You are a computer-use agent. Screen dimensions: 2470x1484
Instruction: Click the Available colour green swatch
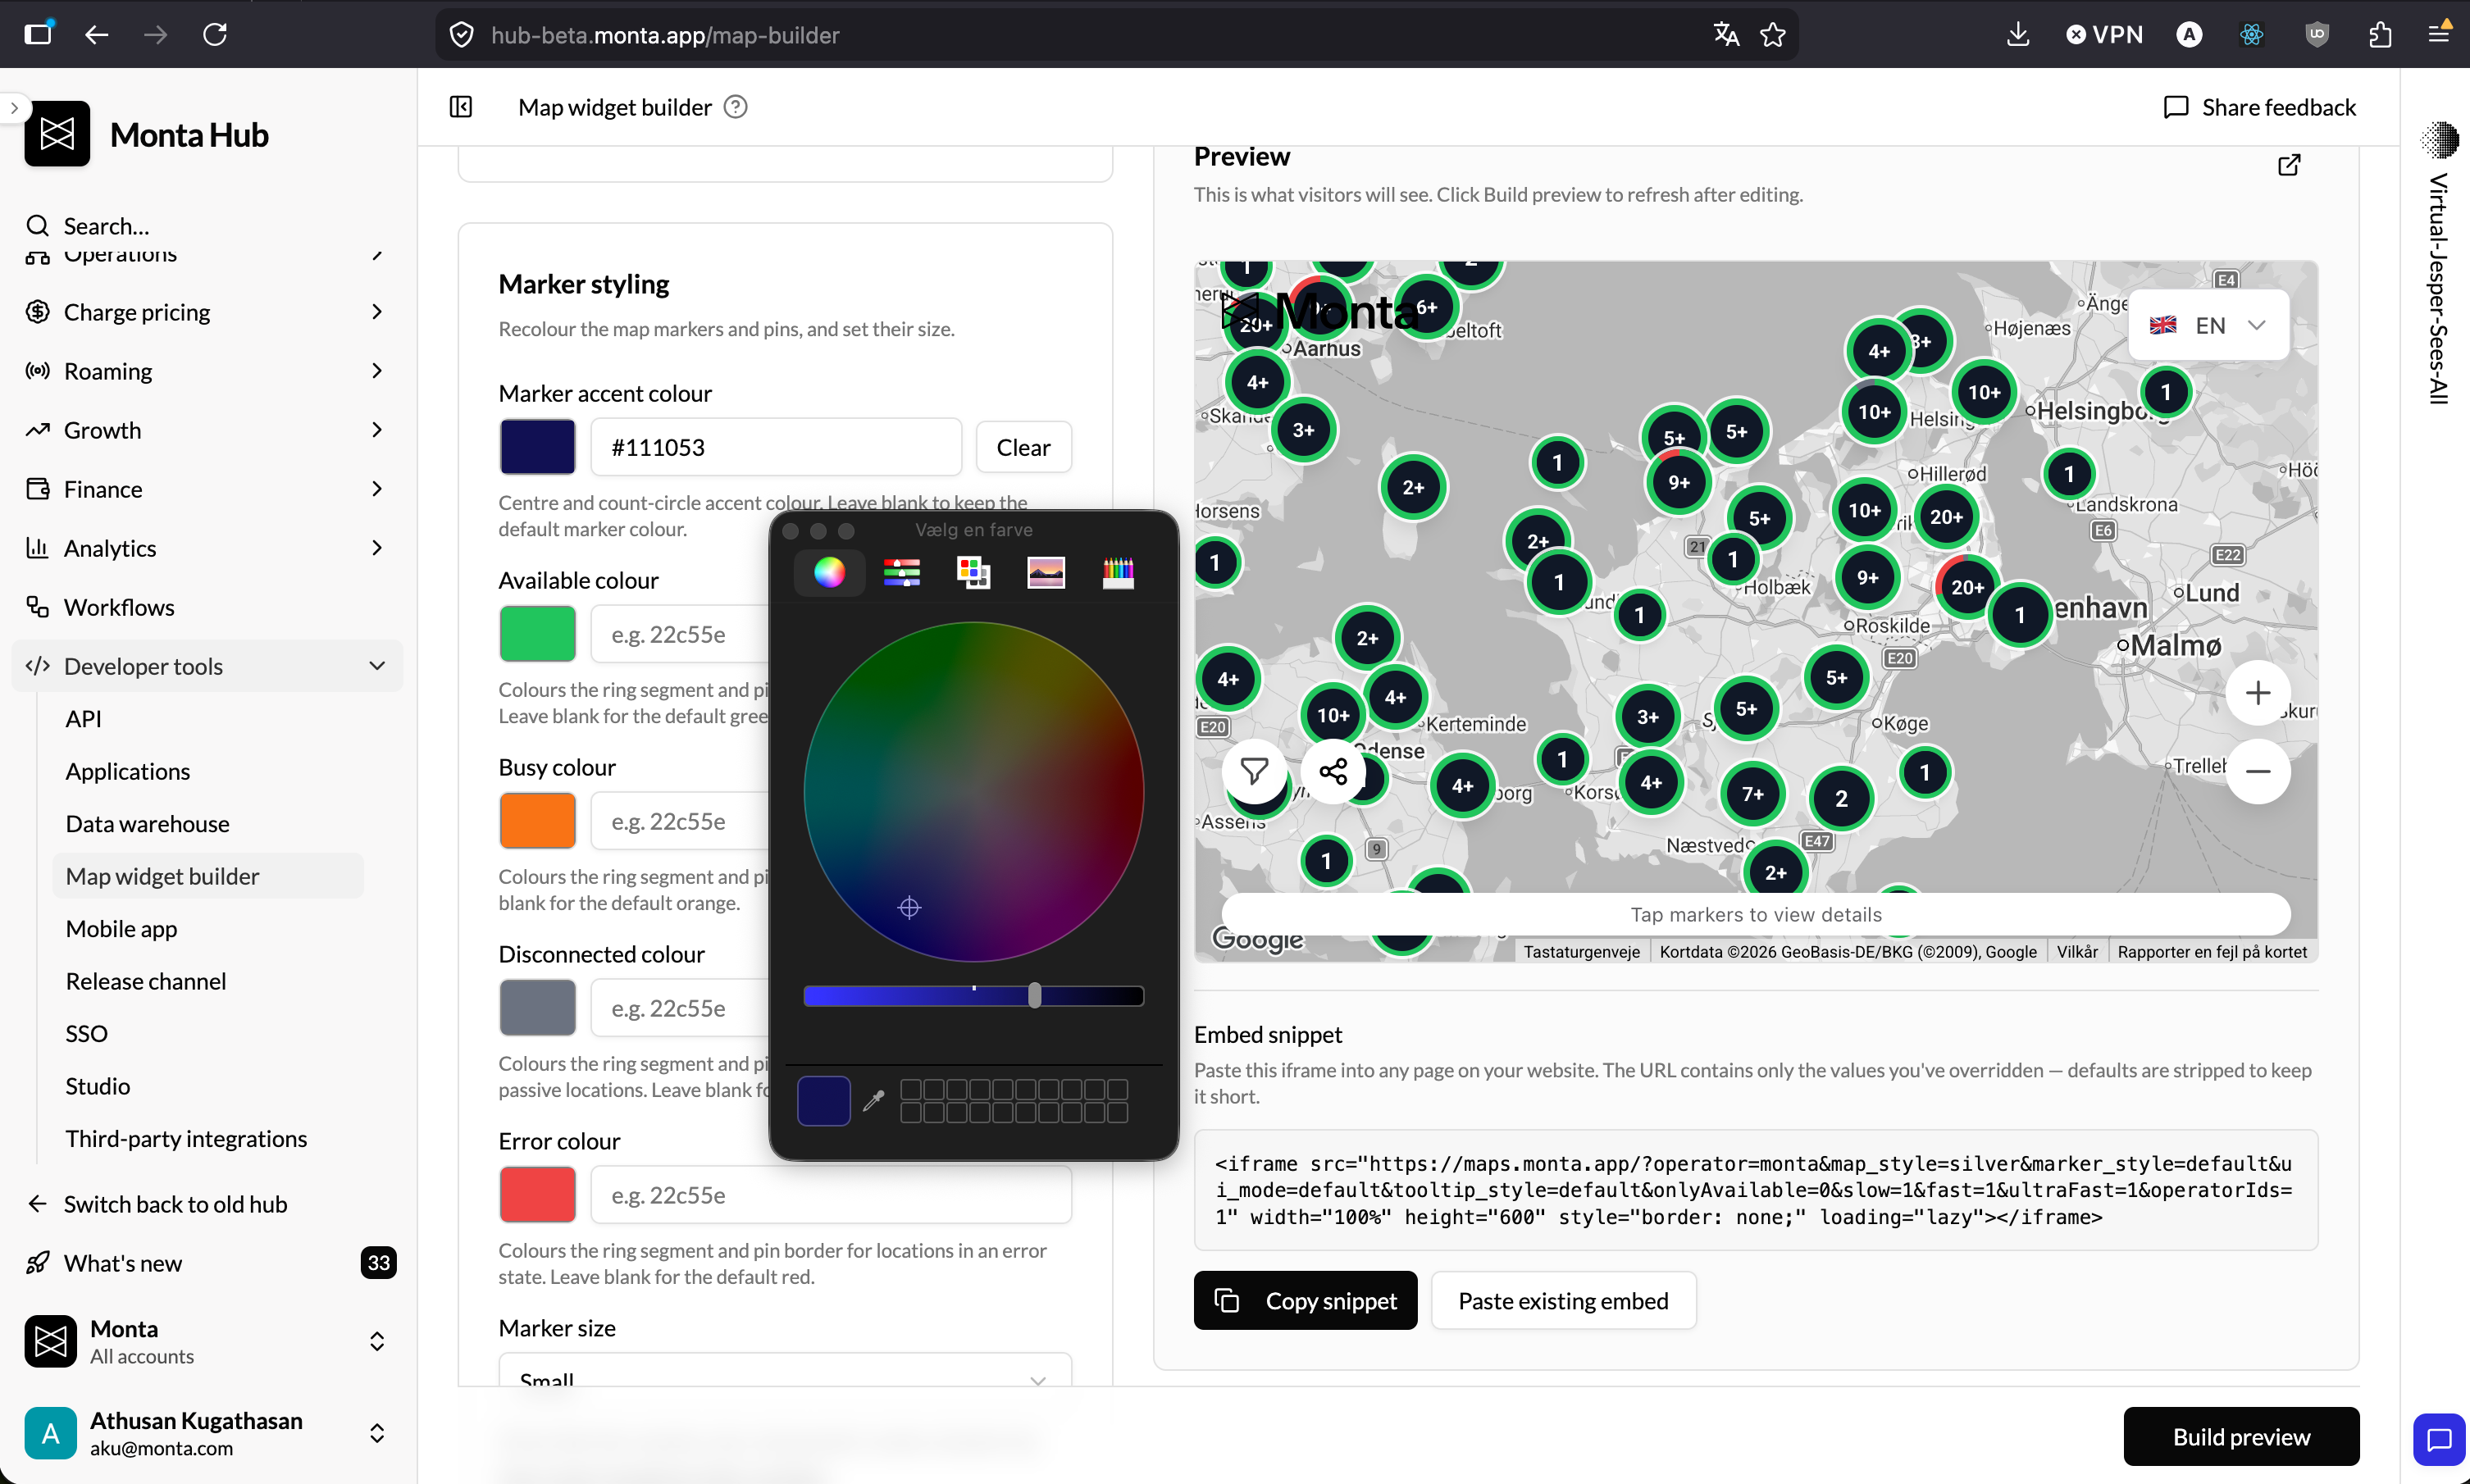pos(537,634)
